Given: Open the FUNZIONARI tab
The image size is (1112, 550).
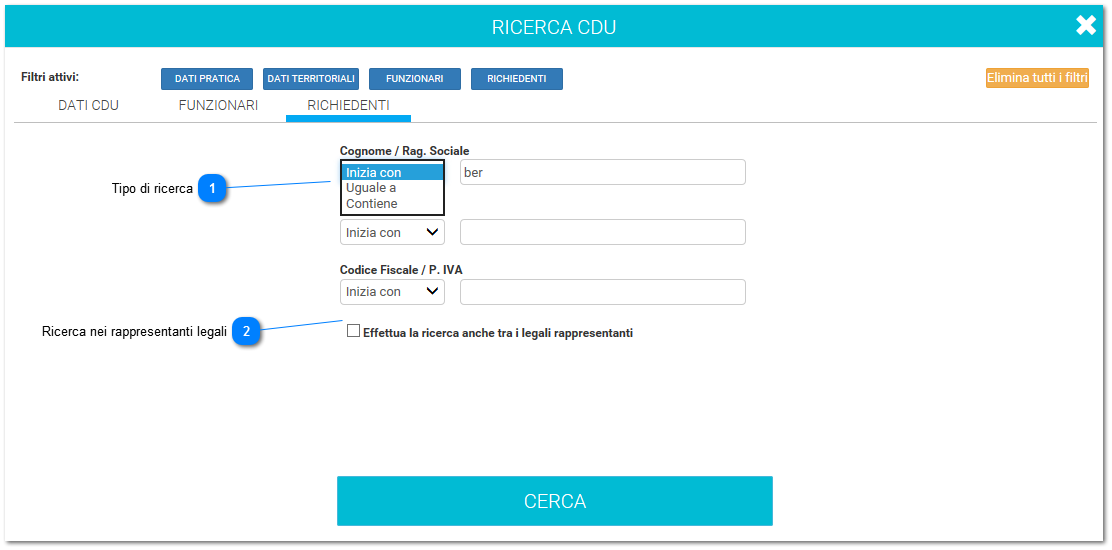Looking at the screenshot, I should click(218, 106).
